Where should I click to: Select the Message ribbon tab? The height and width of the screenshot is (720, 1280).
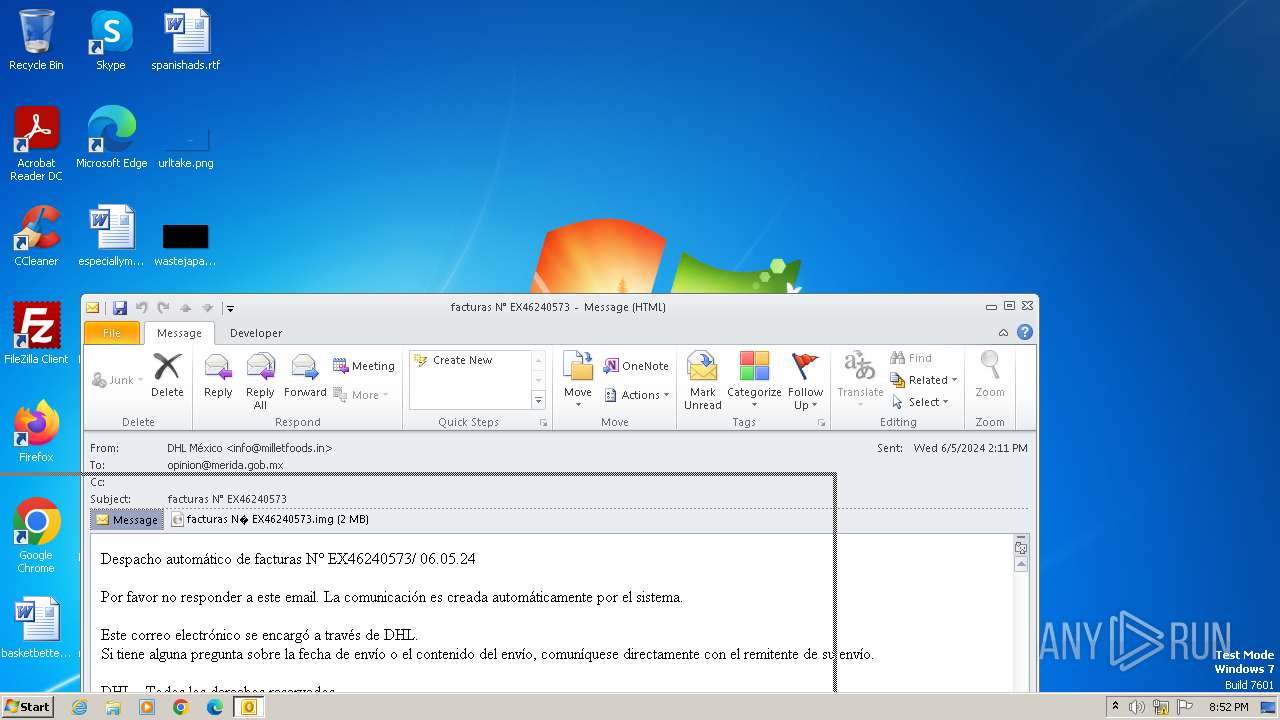[179, 333]
